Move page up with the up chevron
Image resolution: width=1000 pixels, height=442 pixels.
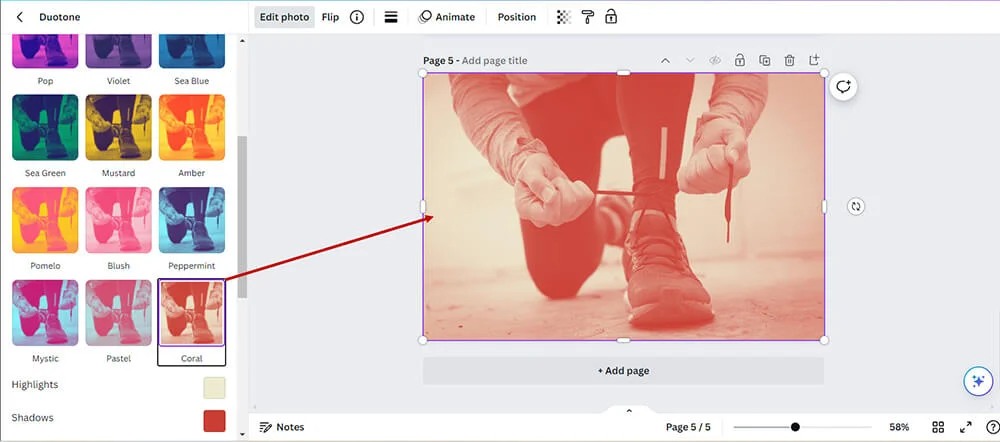tap(665, 61)
